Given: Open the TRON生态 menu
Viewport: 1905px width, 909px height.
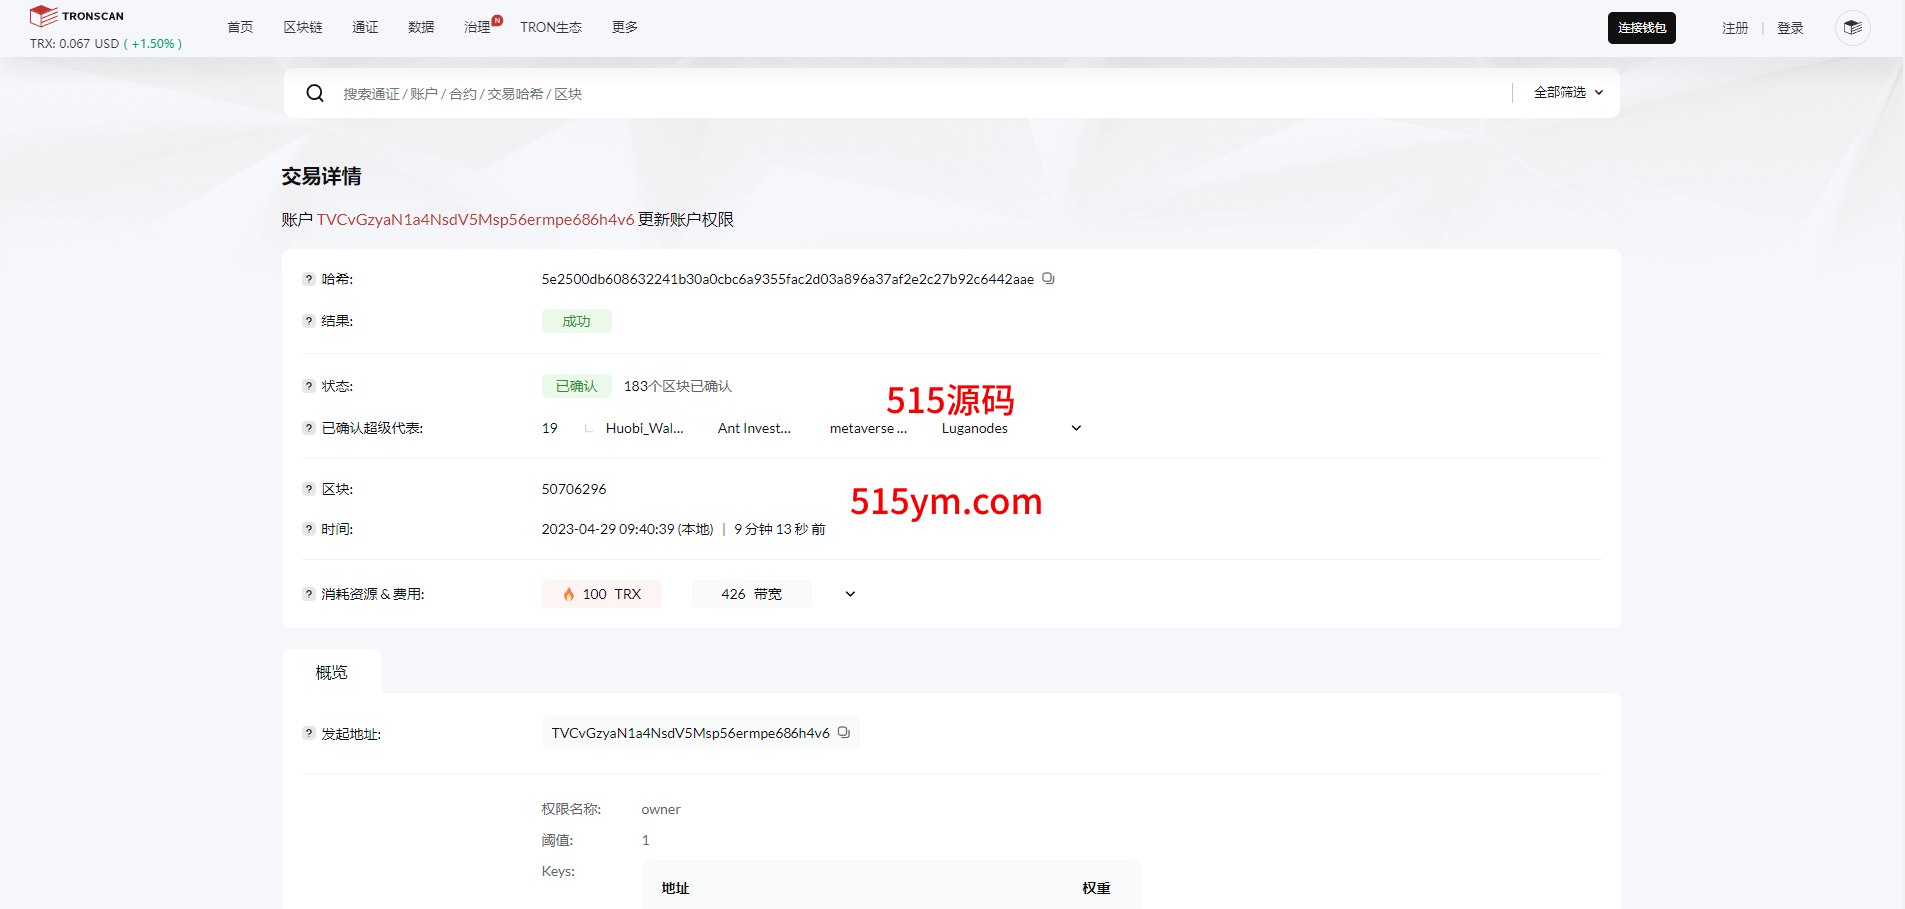Looking at the screenshot, I should (550, 27).
